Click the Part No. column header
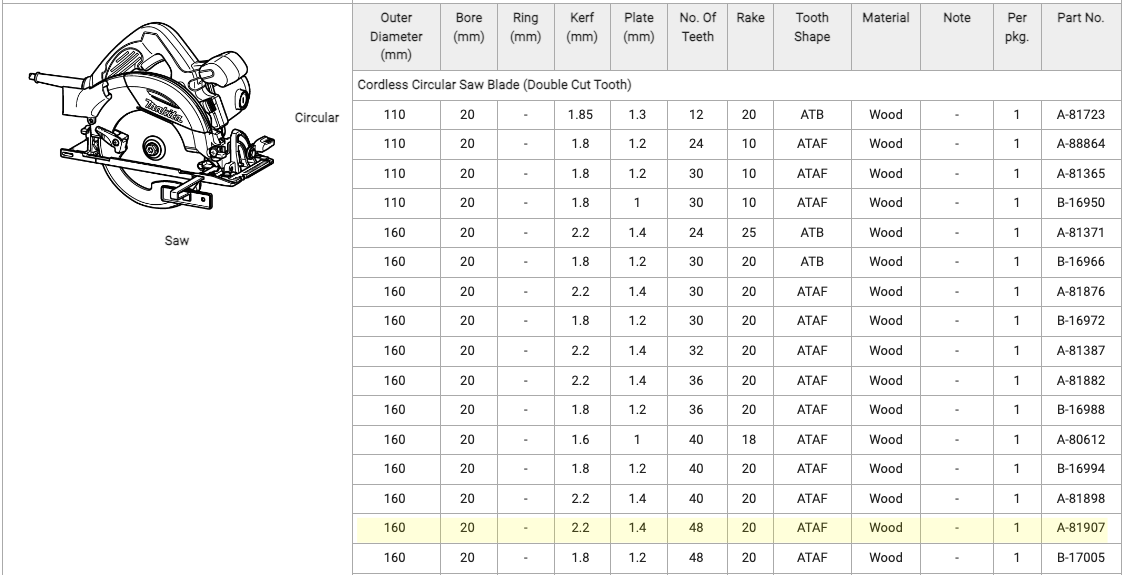 tap(1080, 19)
